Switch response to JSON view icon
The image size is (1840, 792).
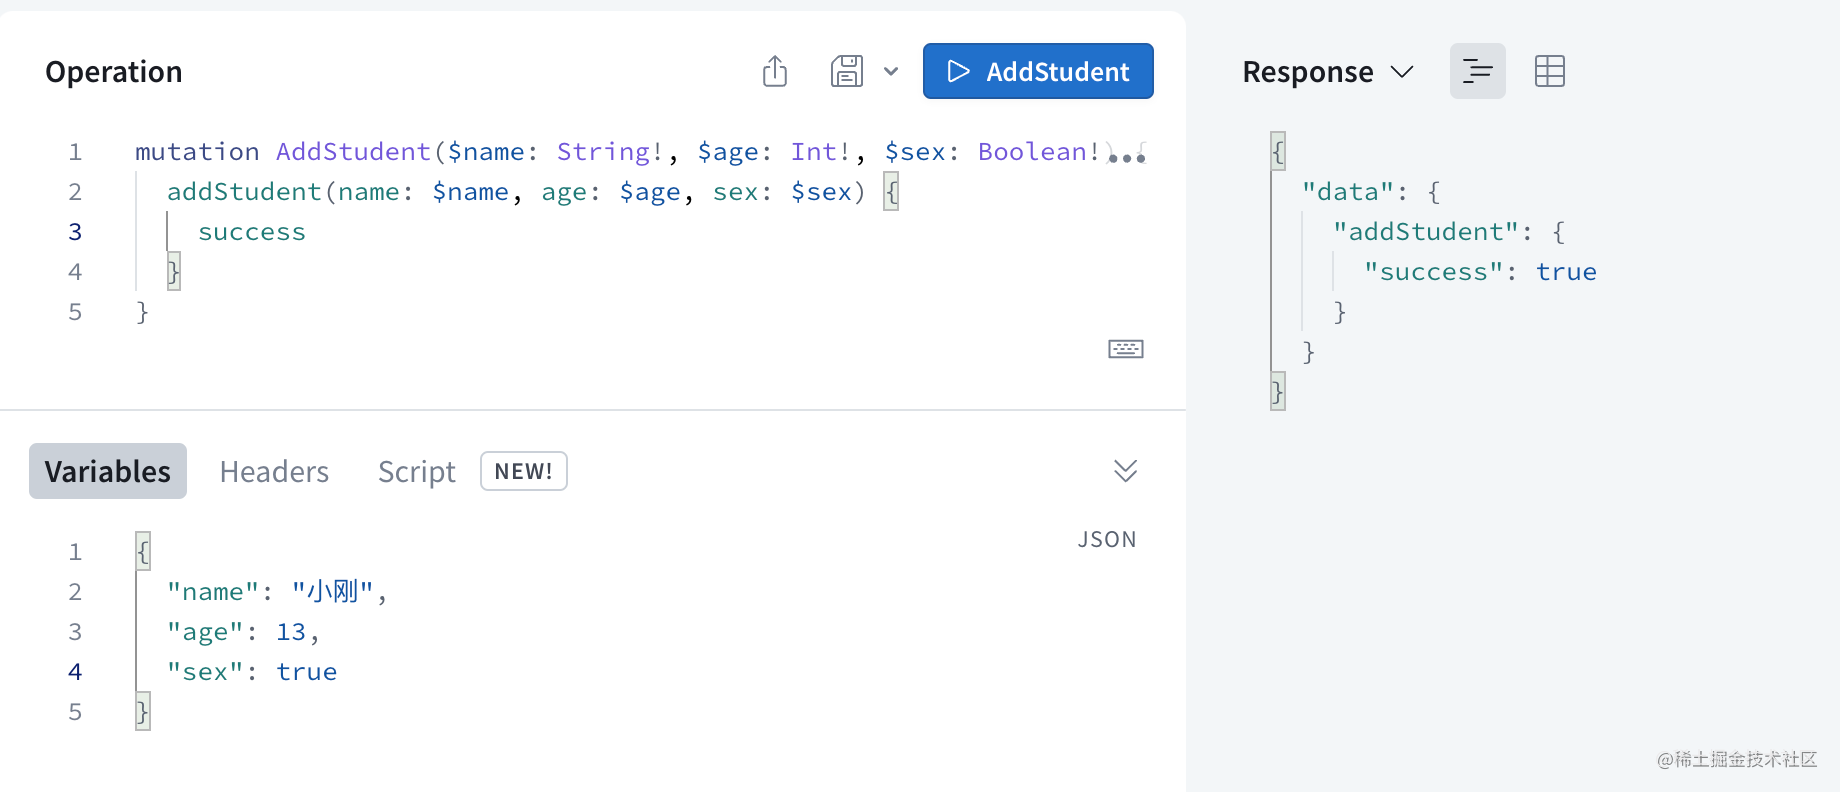[1477, 71]
